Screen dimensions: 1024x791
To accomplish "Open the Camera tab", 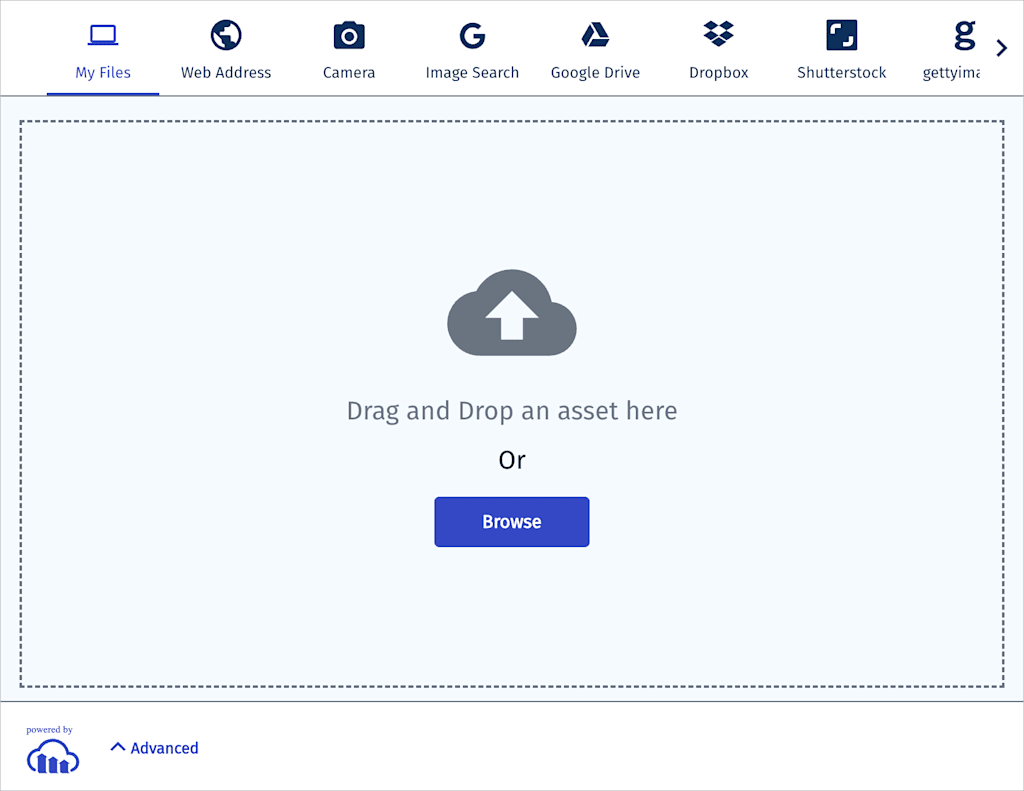I will tap(348, 48).
